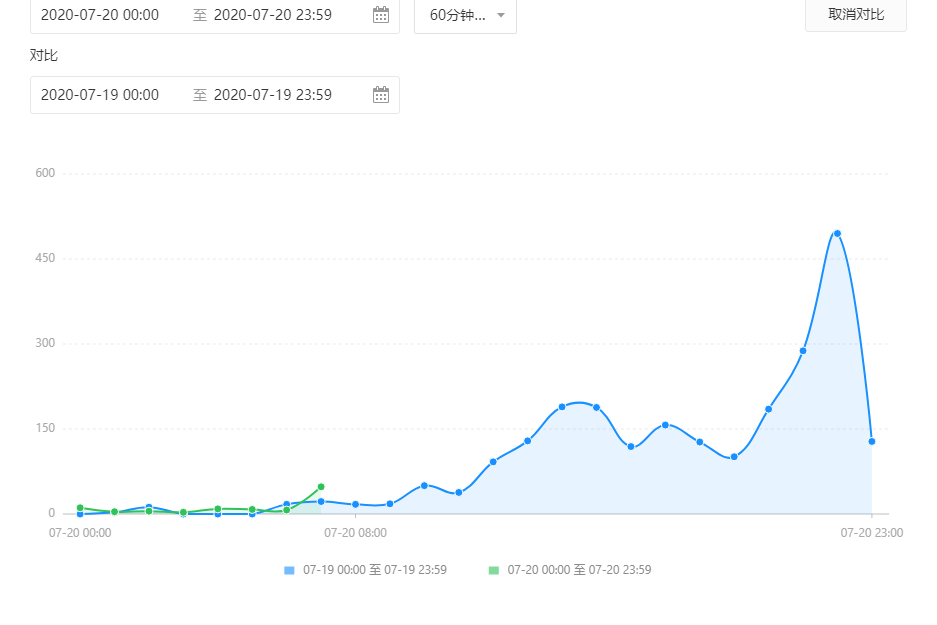The image size is (937, 625).
Task: Click the green legend color square
Action: coord(493,570)
